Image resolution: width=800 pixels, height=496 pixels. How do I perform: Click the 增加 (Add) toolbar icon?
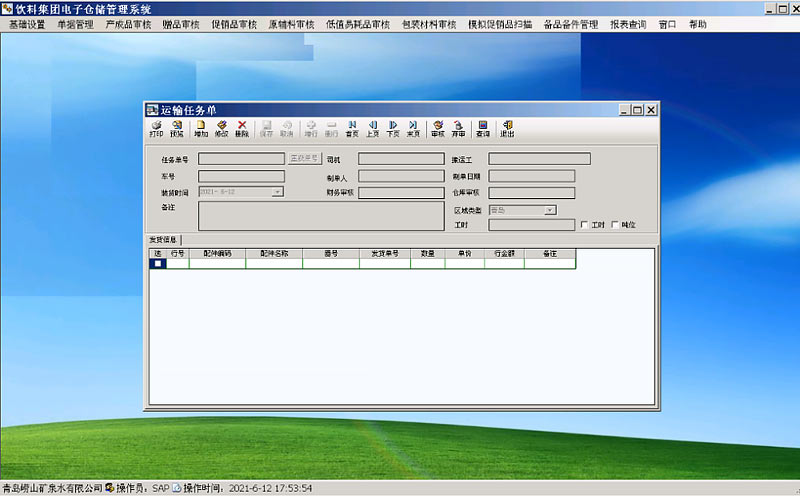(x=201, y=128)
